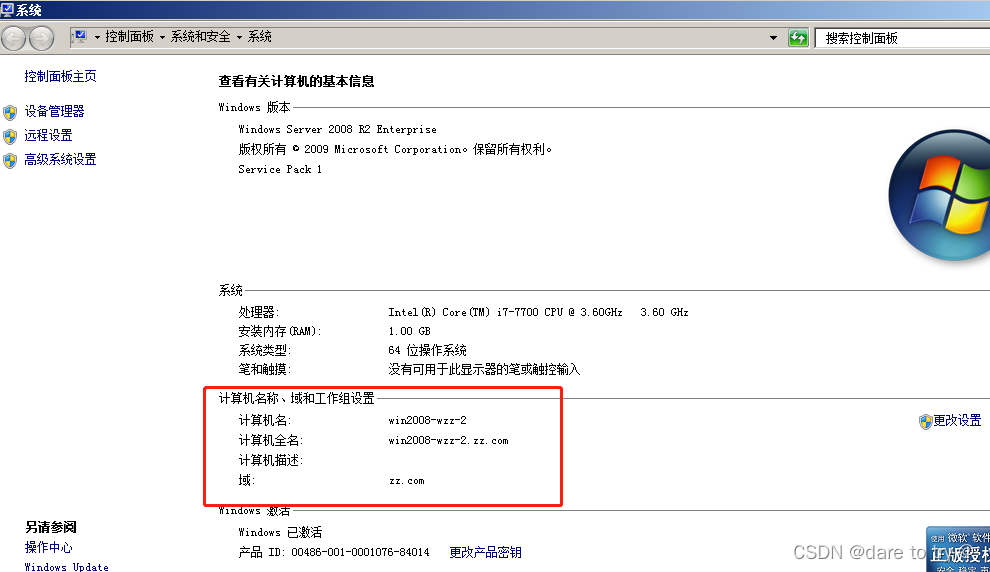This screenshot has width=990, height=572.
Task: Click the green refresh button
Action: pyautogui.click(x=798, y=38)
